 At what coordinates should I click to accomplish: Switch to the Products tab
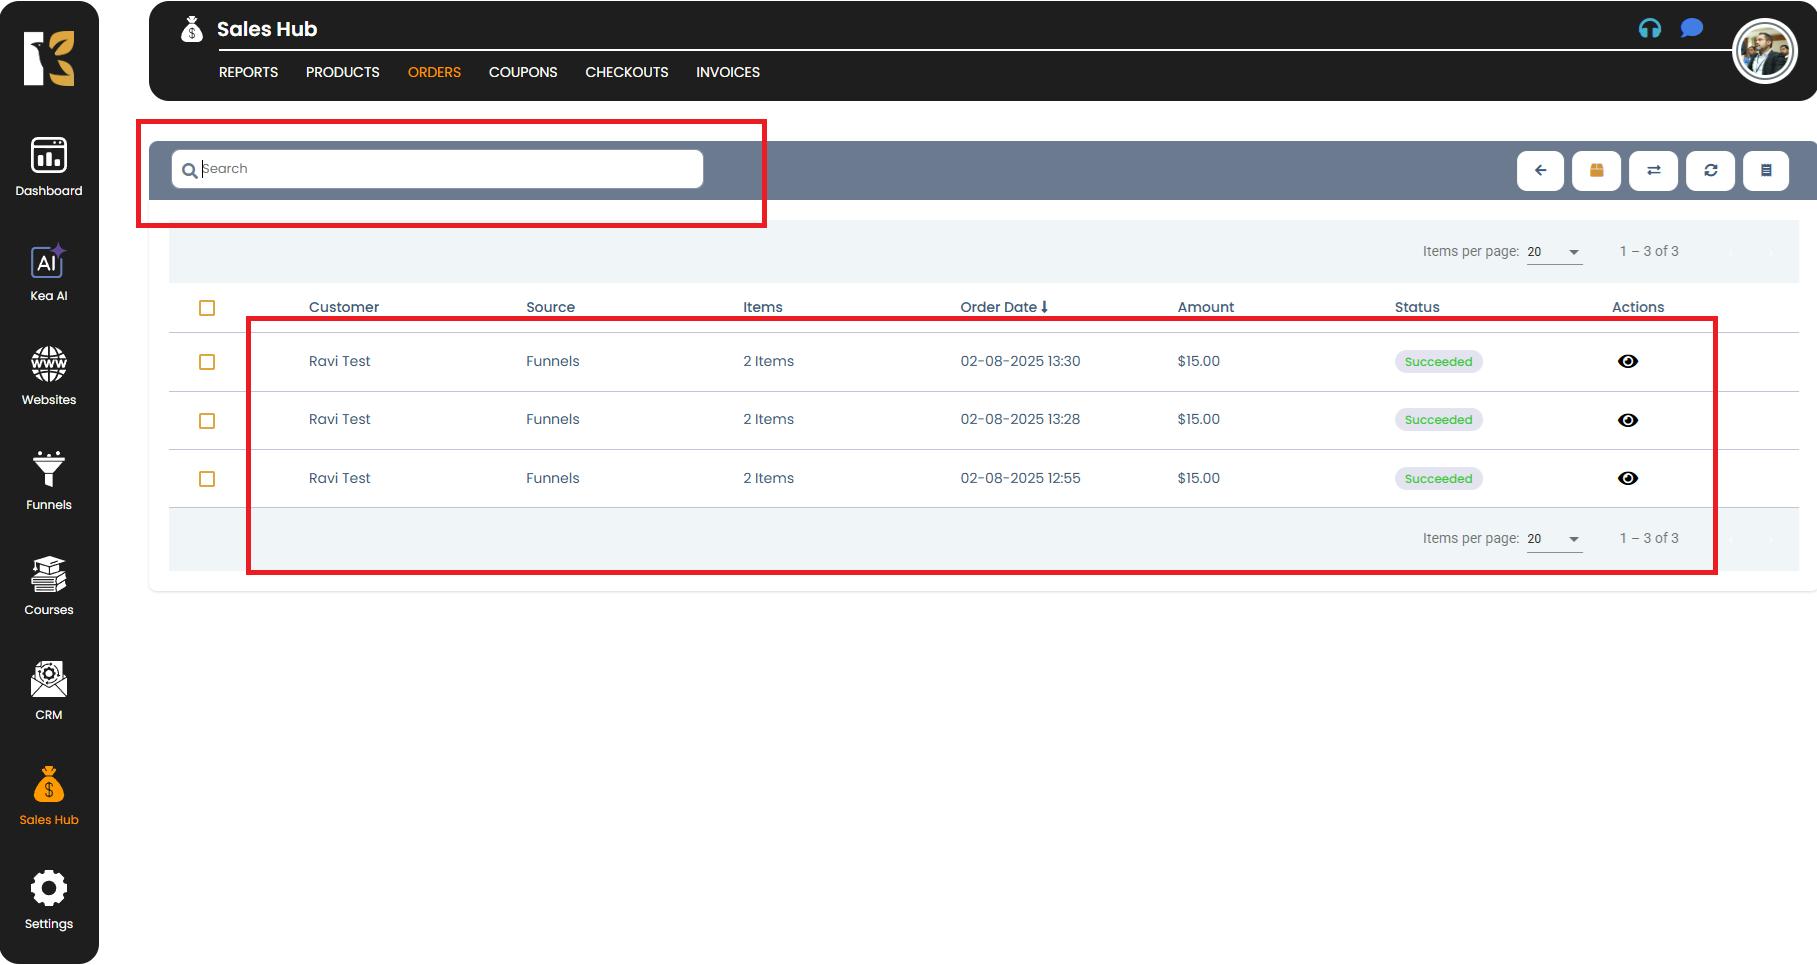[342, 72]
